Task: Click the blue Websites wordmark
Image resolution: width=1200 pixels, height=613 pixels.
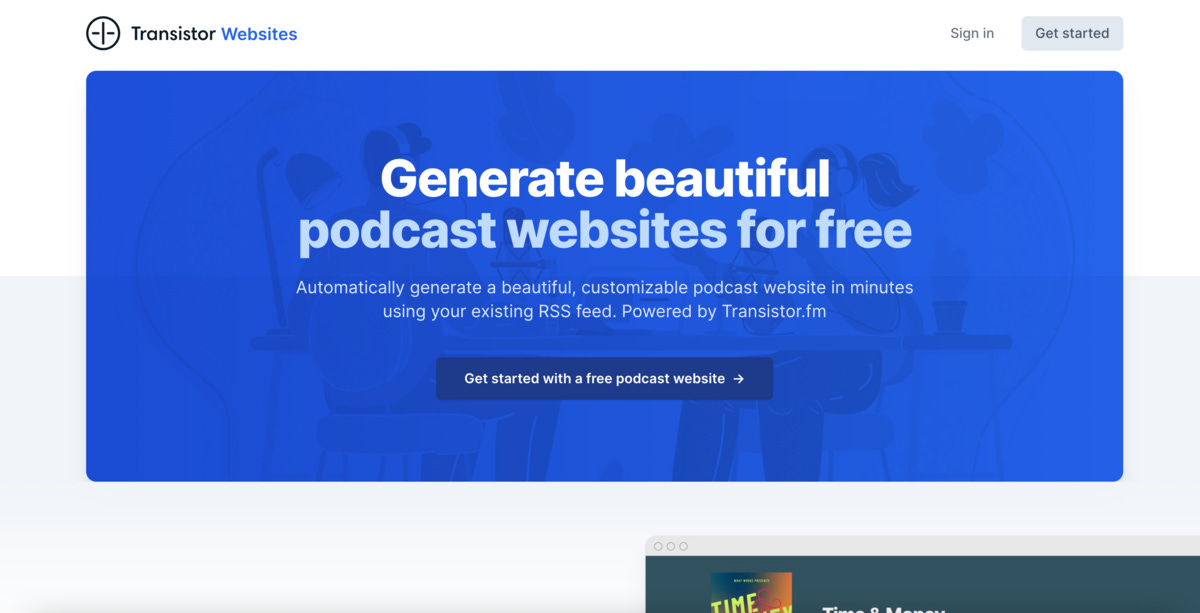Action: 259,34
